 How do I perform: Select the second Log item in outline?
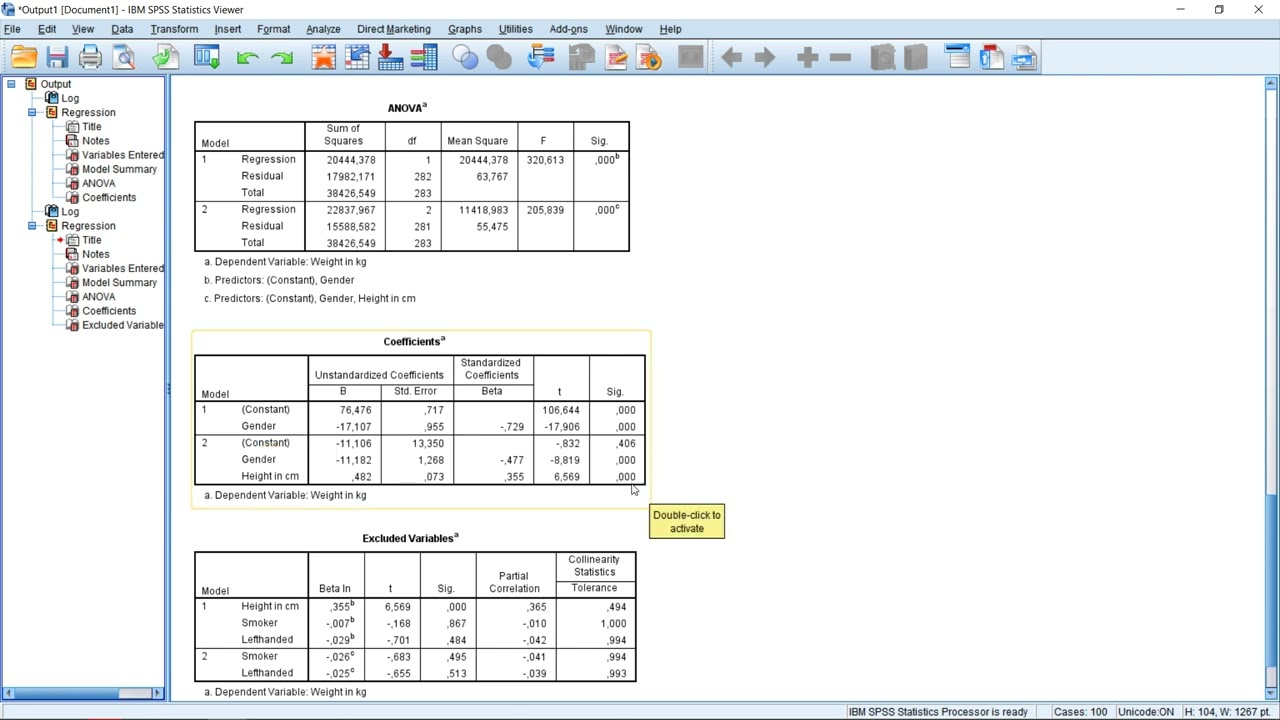click(x=70, y=211)
